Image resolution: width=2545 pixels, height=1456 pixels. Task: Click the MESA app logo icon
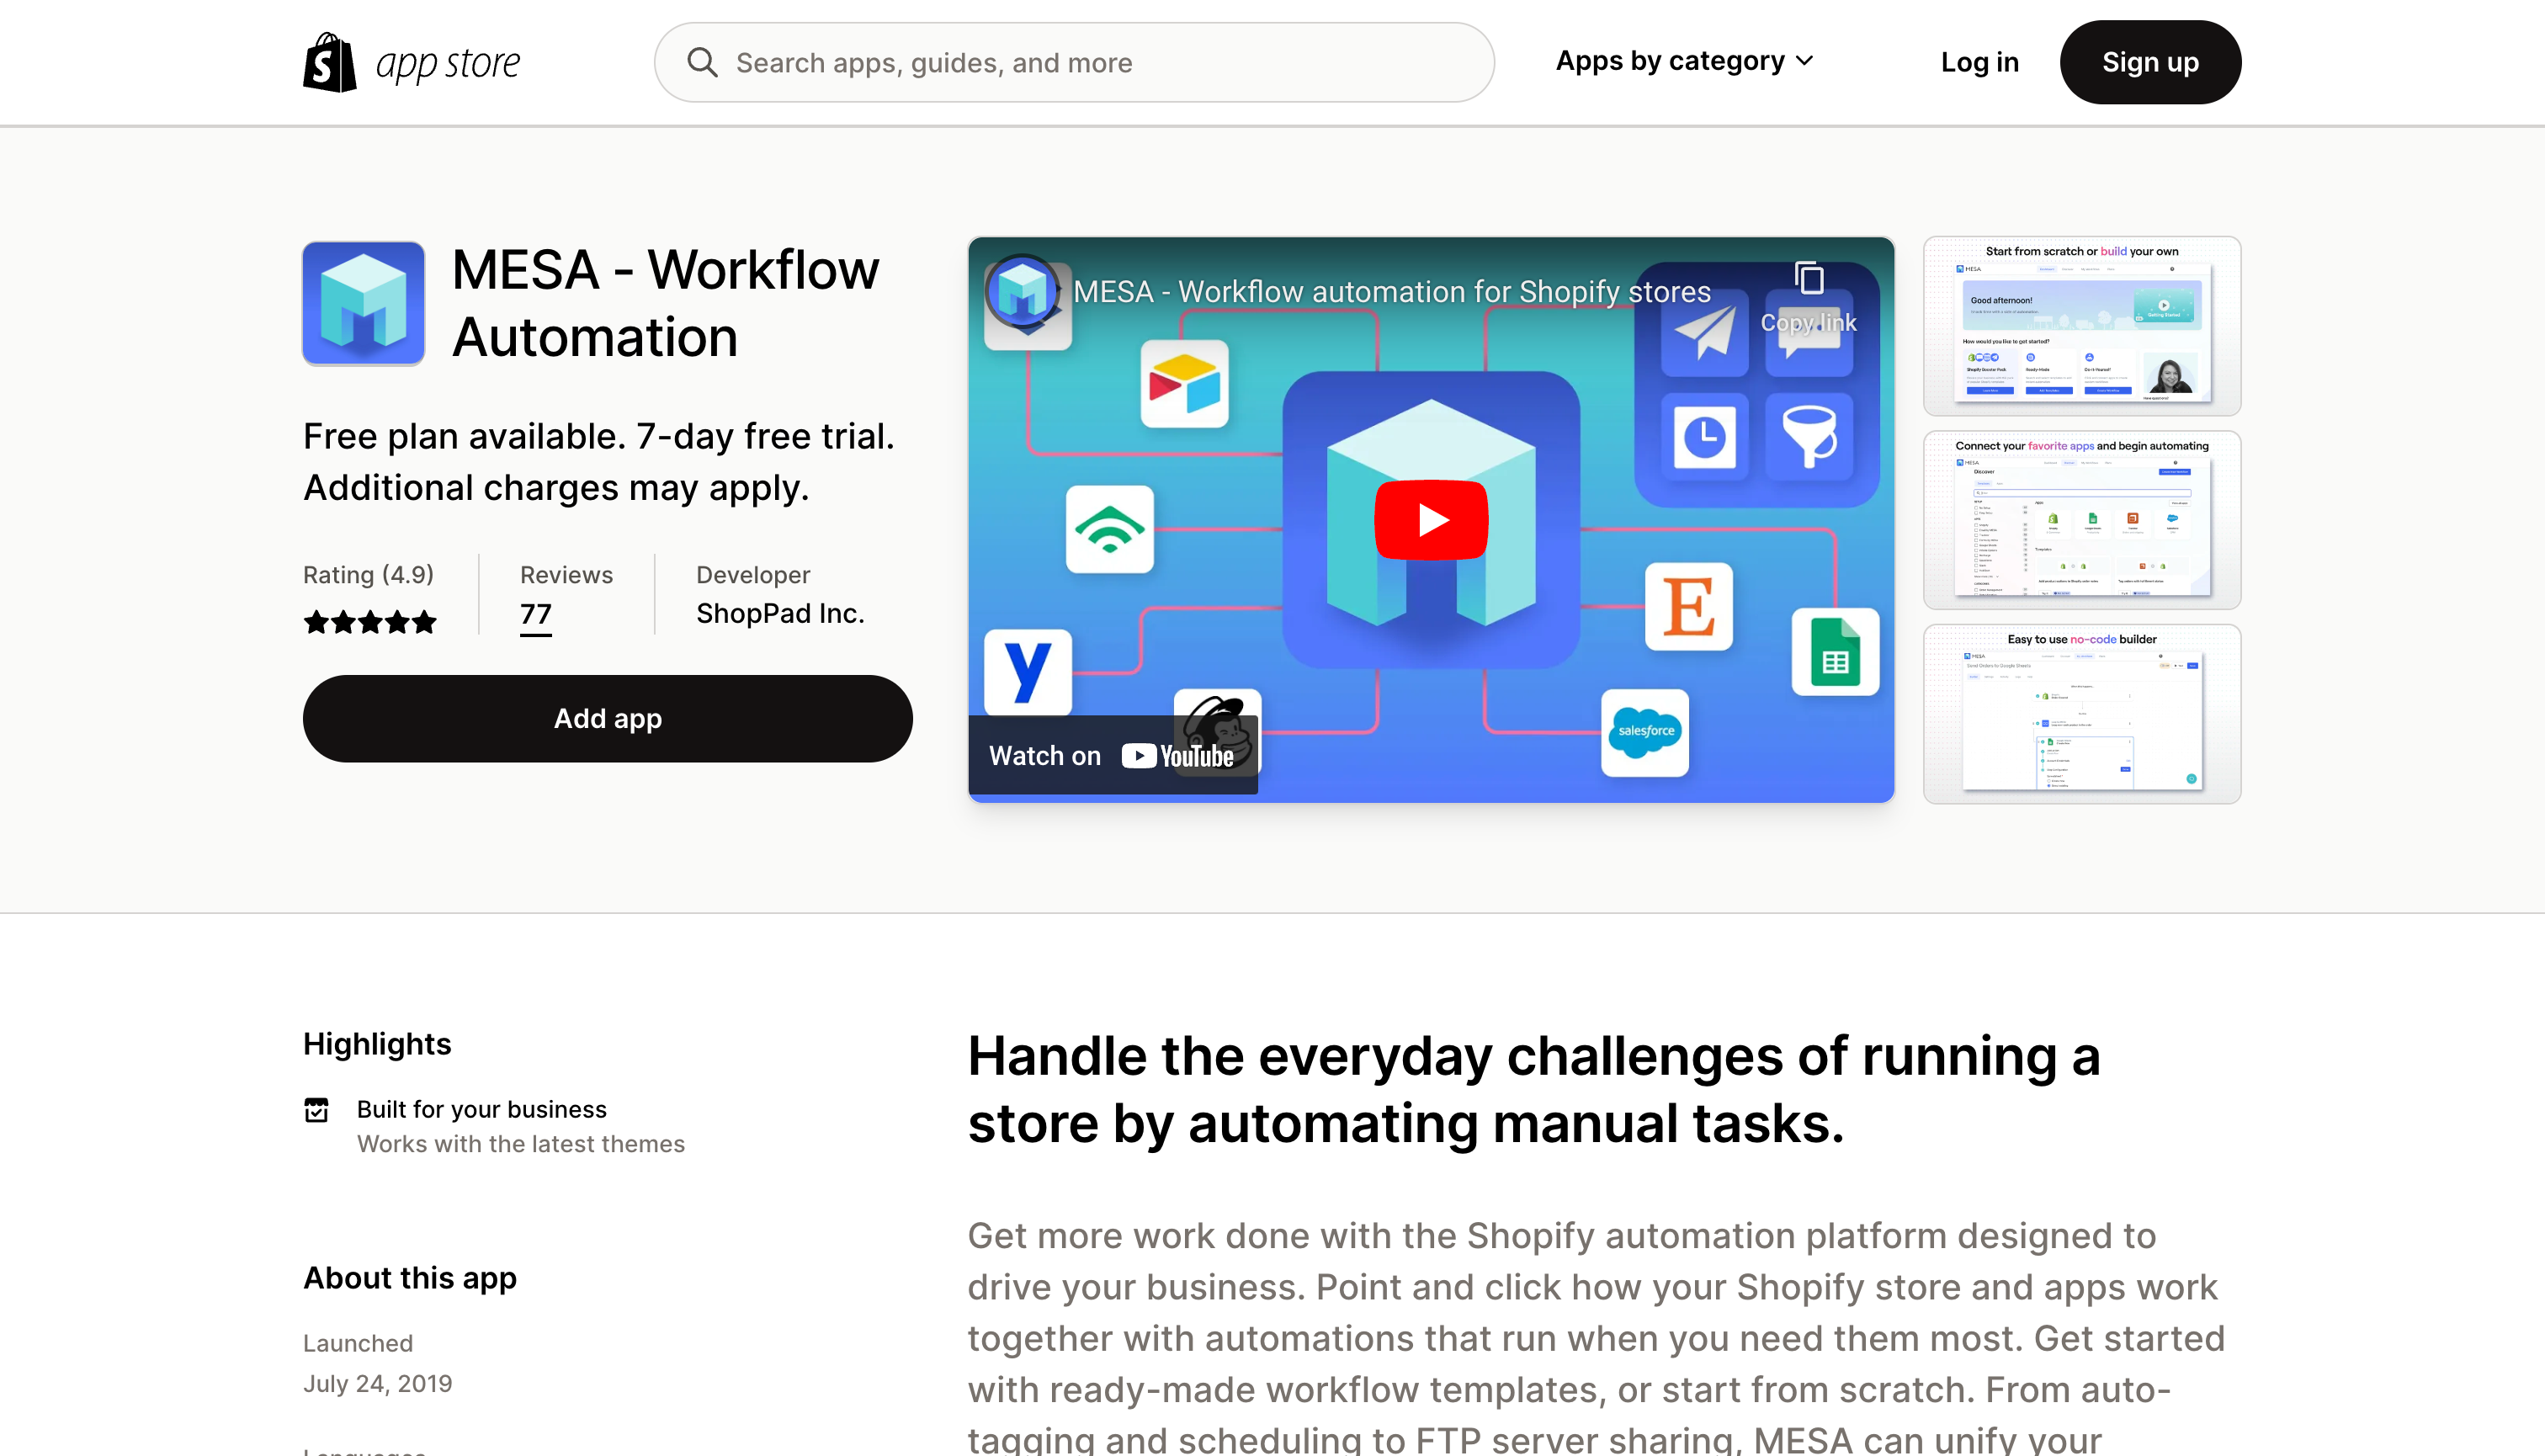pyautogui.click(x=364, y=302)
